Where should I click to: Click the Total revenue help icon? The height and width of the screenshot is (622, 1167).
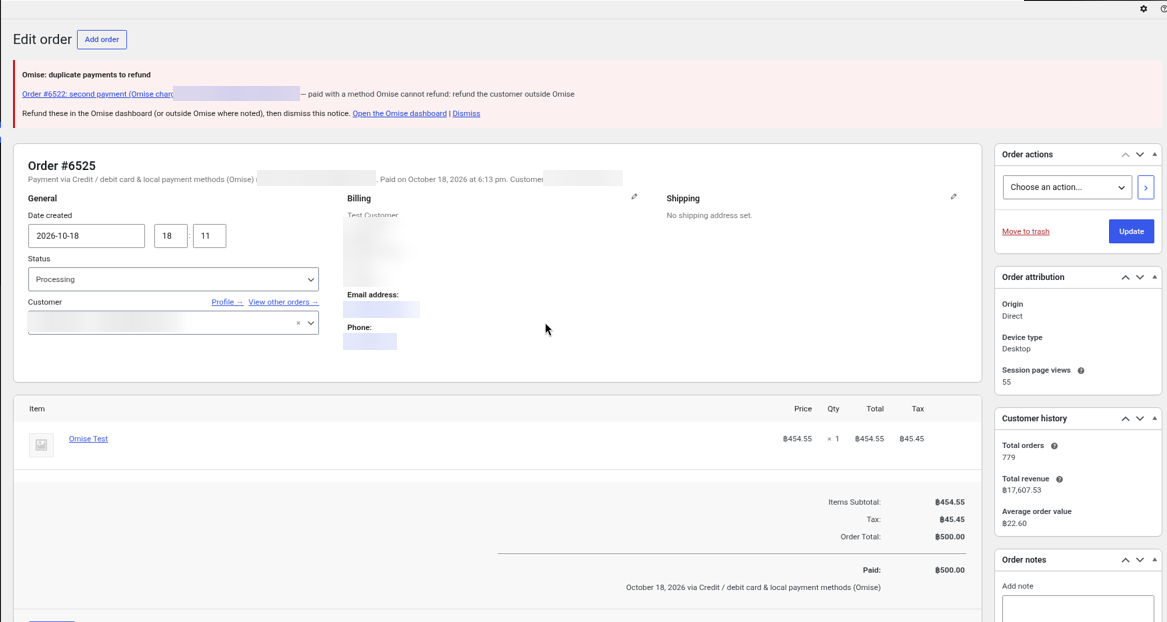[x=1059, y=479]
